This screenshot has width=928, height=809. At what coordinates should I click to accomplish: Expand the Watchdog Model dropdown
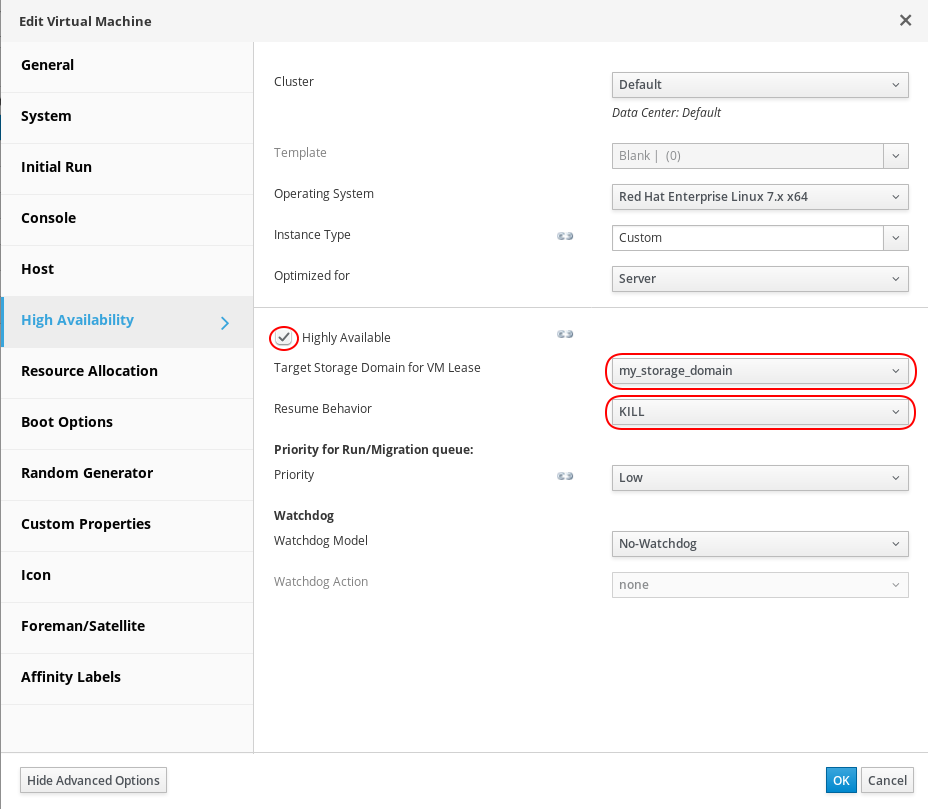pos(759,544)
